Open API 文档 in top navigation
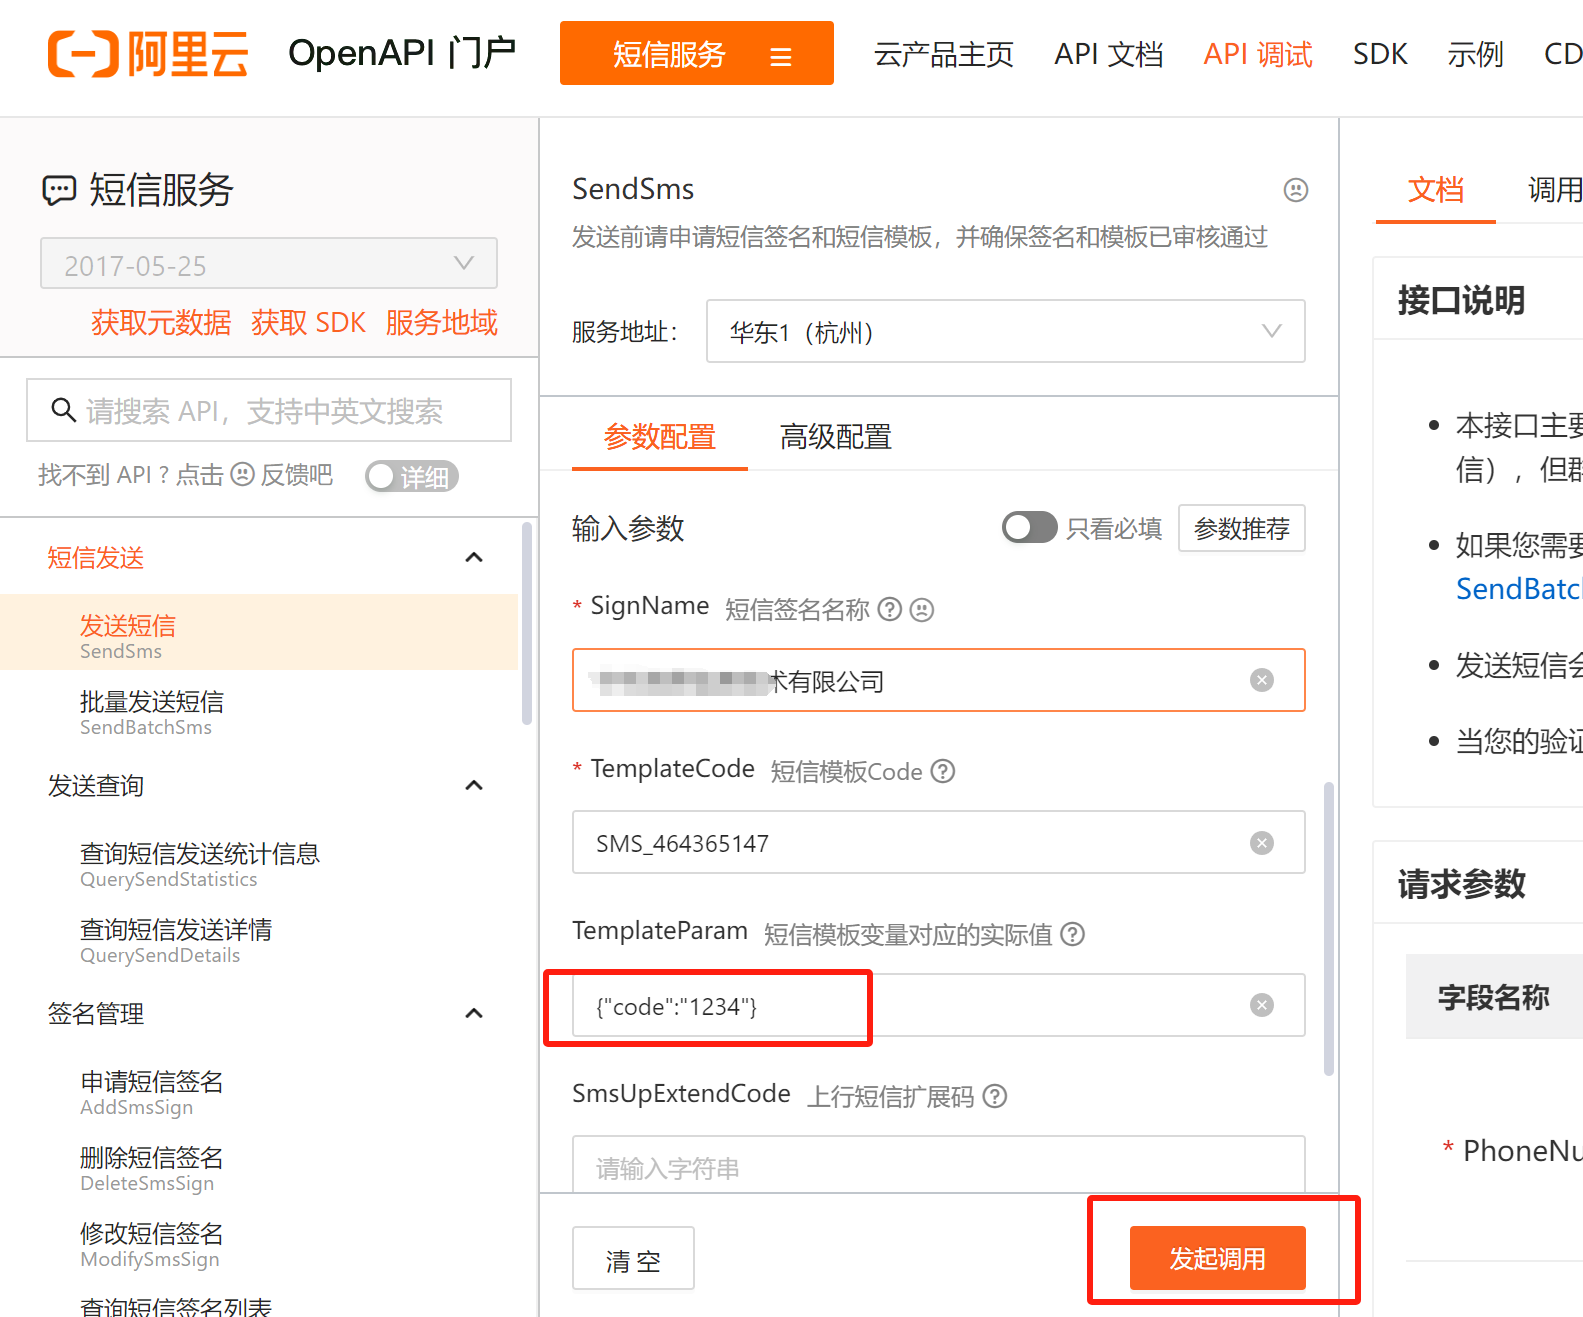The width and height of the screenshot is (1583, 1317). point(1109,54)
